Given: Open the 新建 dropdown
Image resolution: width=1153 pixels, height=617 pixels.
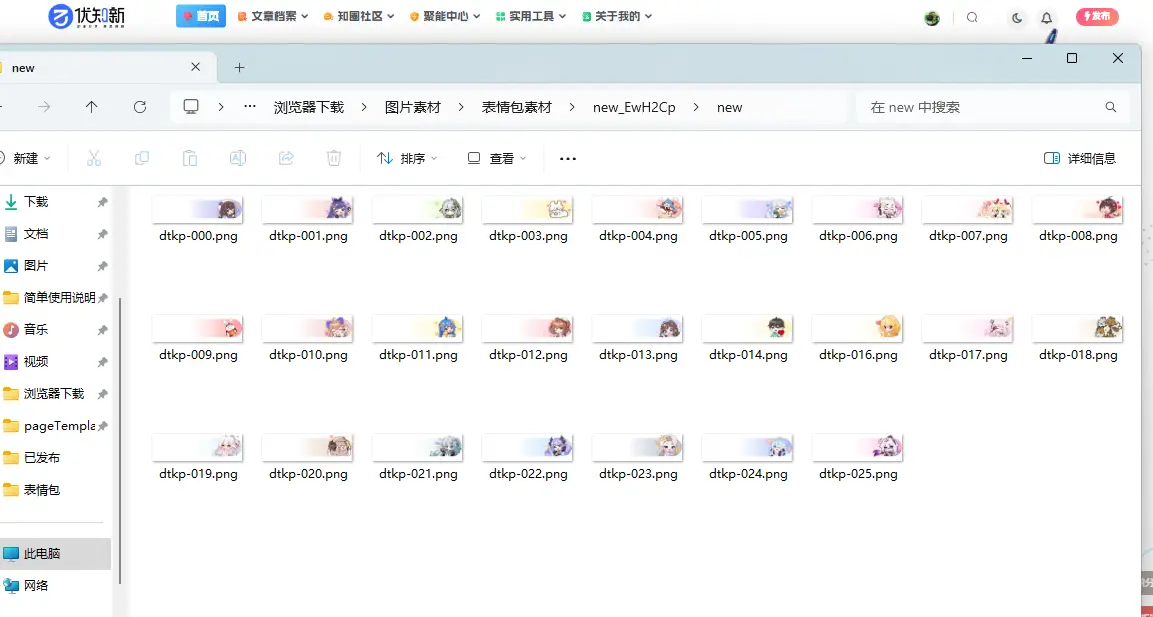Looking at the screenshot, I should 25,158.
